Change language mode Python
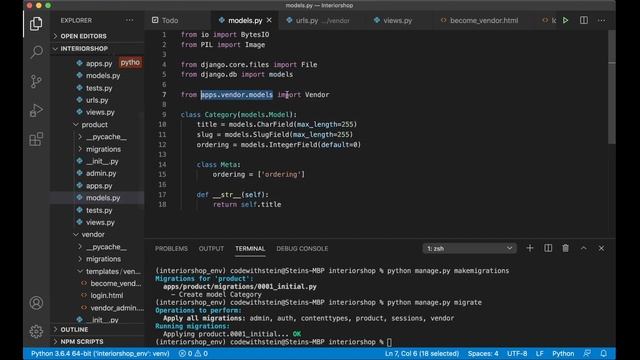640x360 pixels. coord(563,353)
